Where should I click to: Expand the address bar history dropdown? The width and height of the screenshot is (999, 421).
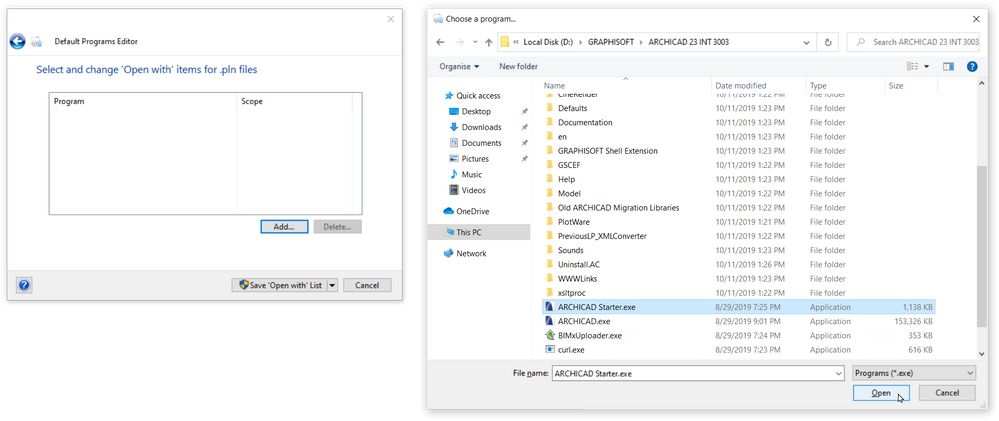[807, 43]
